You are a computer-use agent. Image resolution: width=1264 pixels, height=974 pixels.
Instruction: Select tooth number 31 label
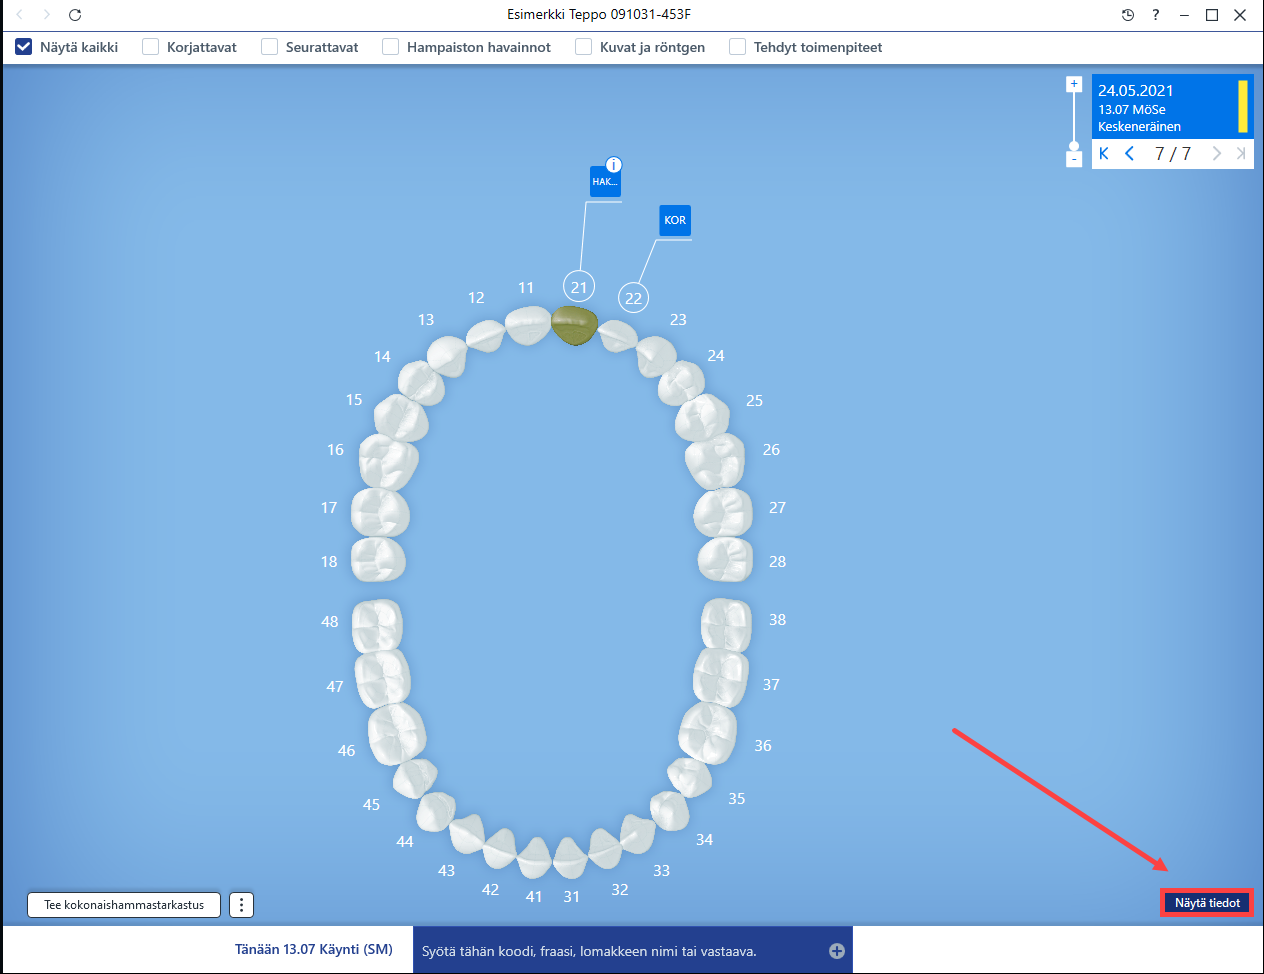point(571,897)
